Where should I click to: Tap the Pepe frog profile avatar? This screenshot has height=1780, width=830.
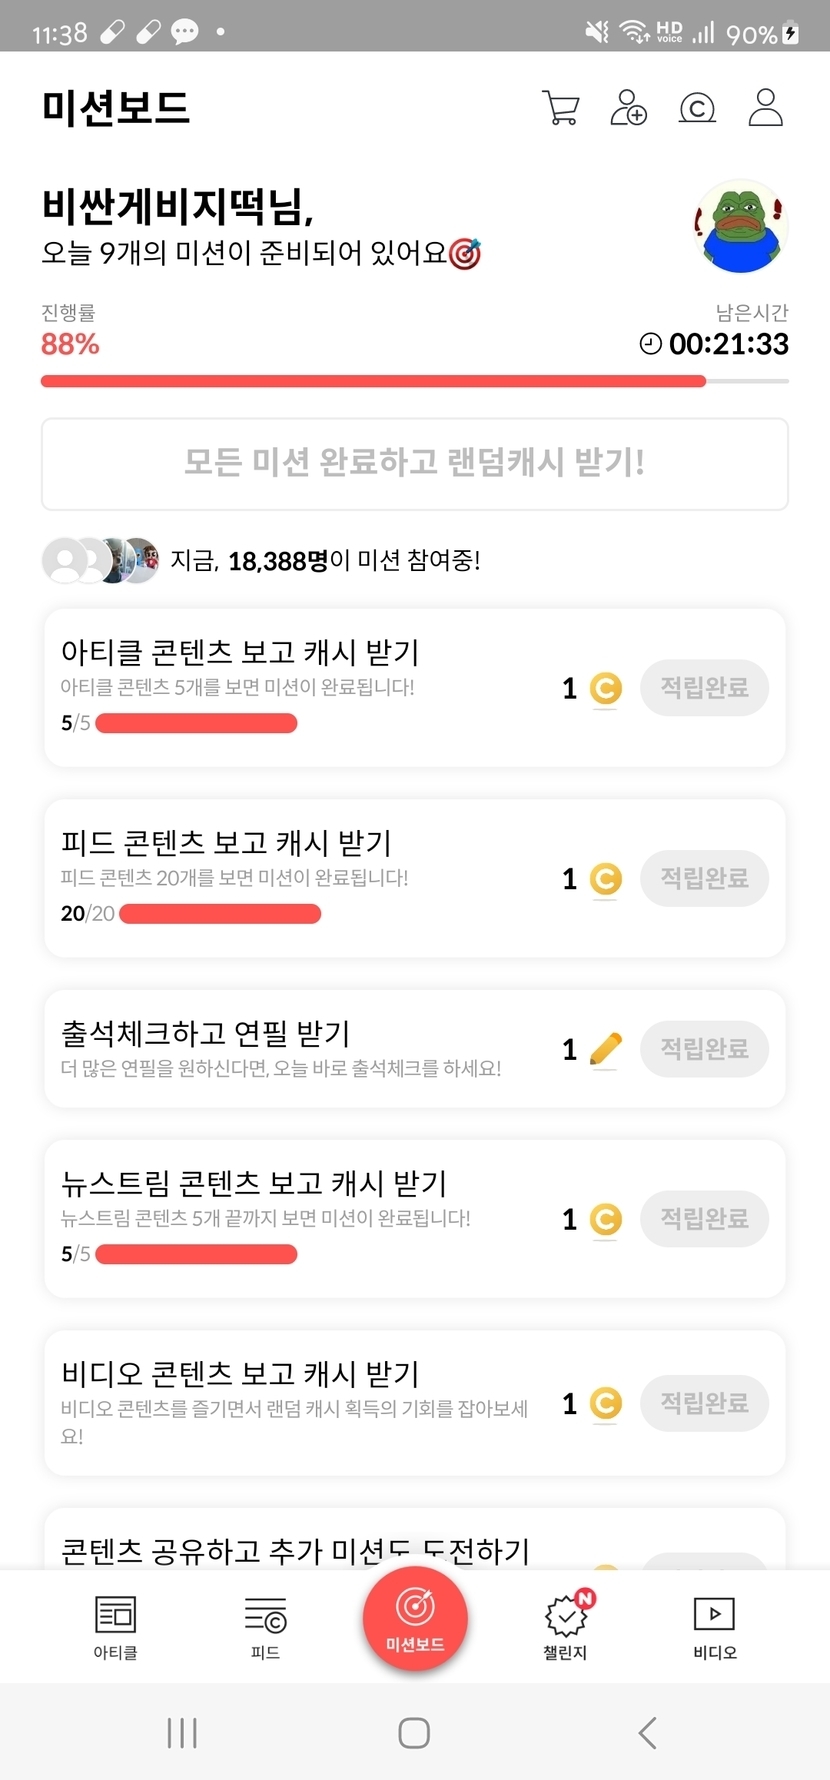click(740, 227)
